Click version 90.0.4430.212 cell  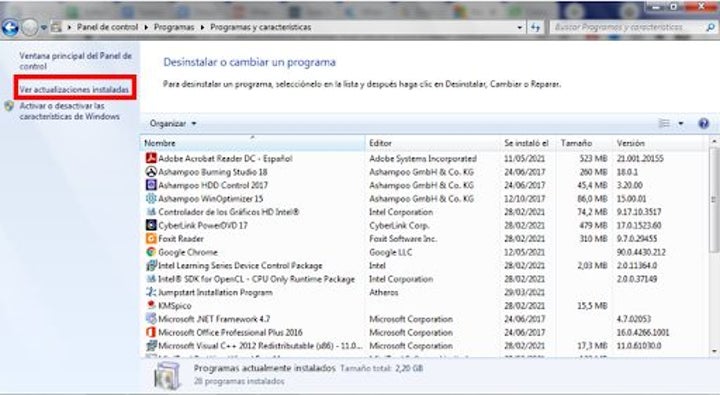[x=641, y=252]
